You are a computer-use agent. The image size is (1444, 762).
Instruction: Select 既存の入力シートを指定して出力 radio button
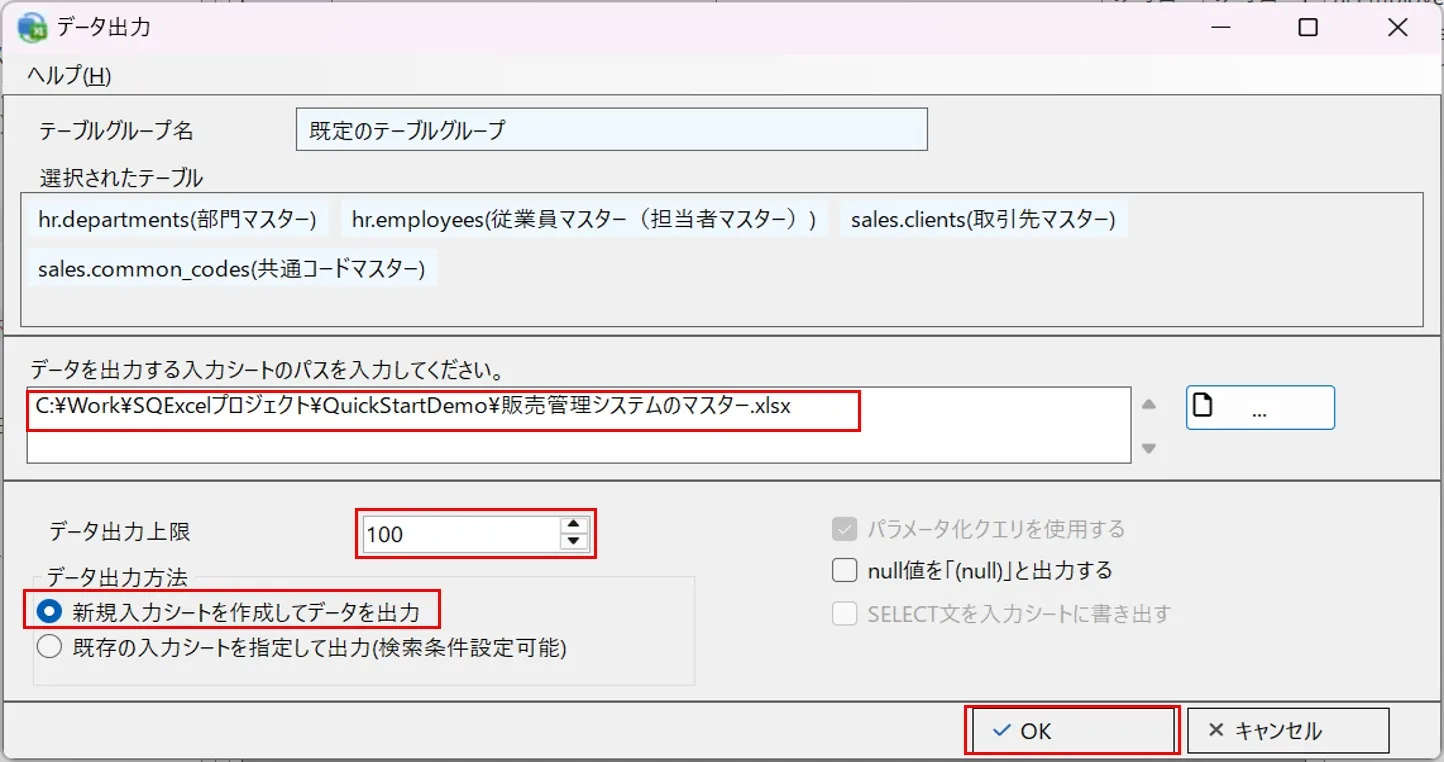tap(49, 648)
